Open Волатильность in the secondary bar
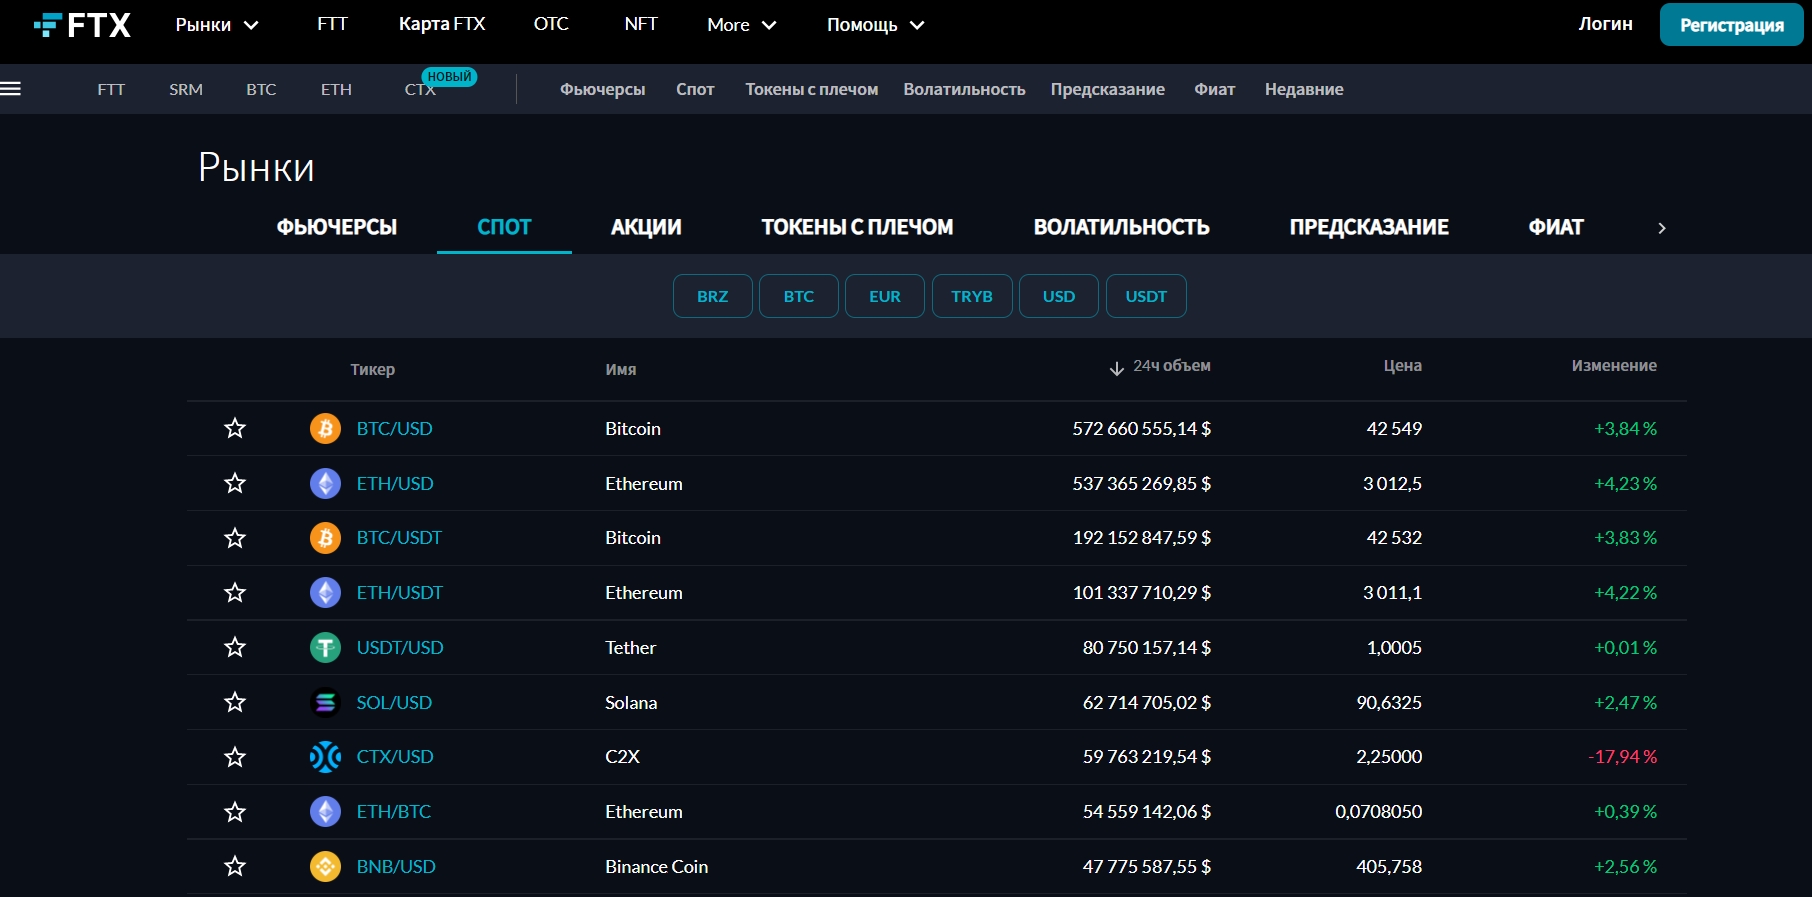The width and height of the screenshot is (1812, 897). (964, 89)
